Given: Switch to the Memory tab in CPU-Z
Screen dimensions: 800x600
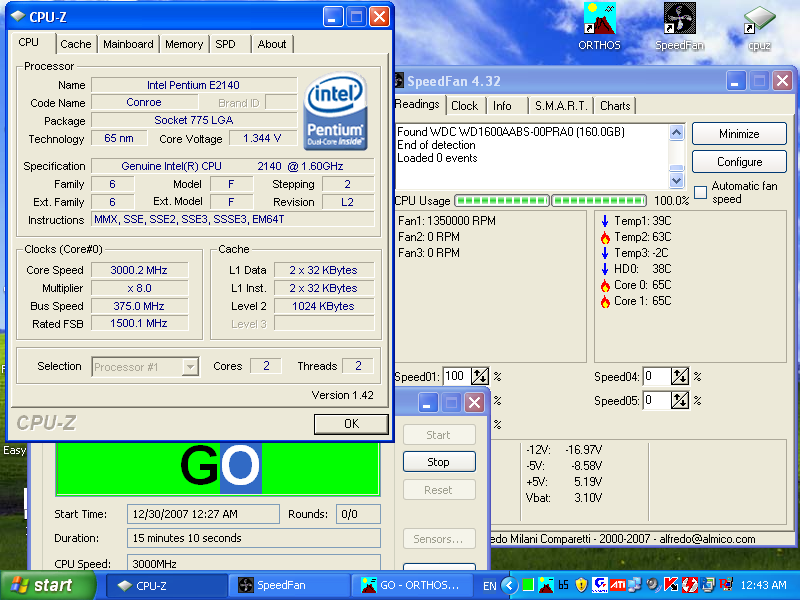Looking at the screenshot, I should click(x=184, y=44).
